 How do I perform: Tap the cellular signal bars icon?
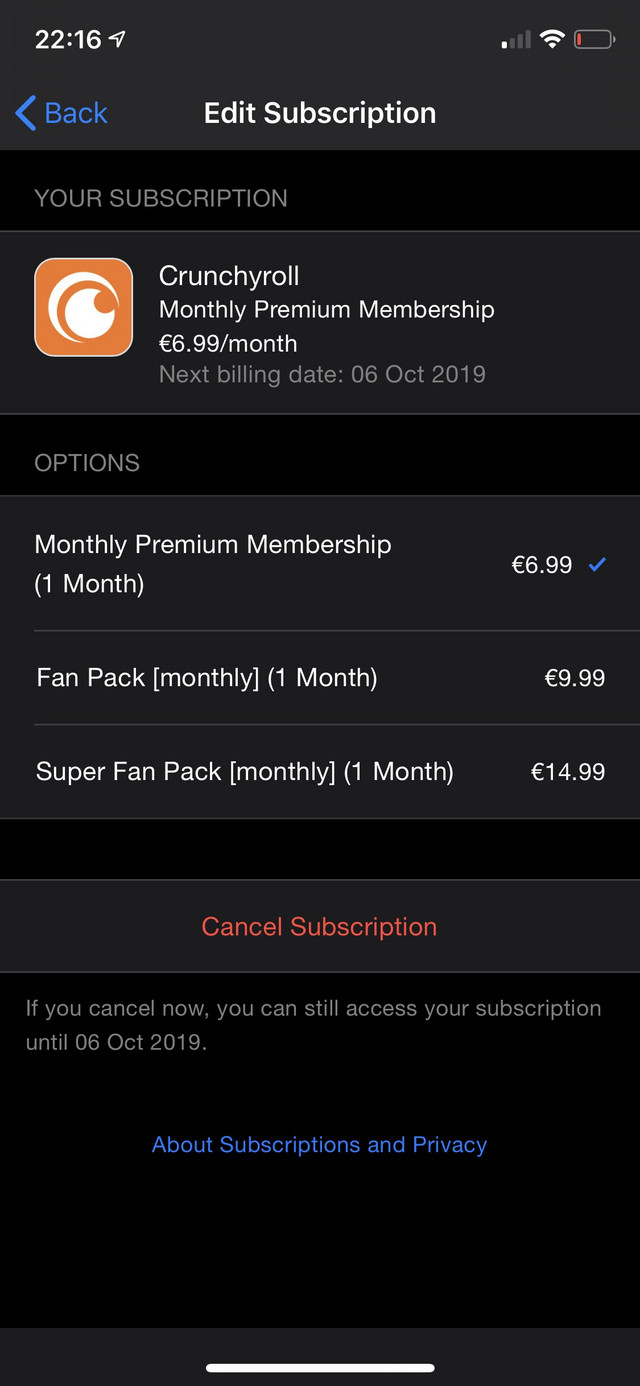[516, 41]
